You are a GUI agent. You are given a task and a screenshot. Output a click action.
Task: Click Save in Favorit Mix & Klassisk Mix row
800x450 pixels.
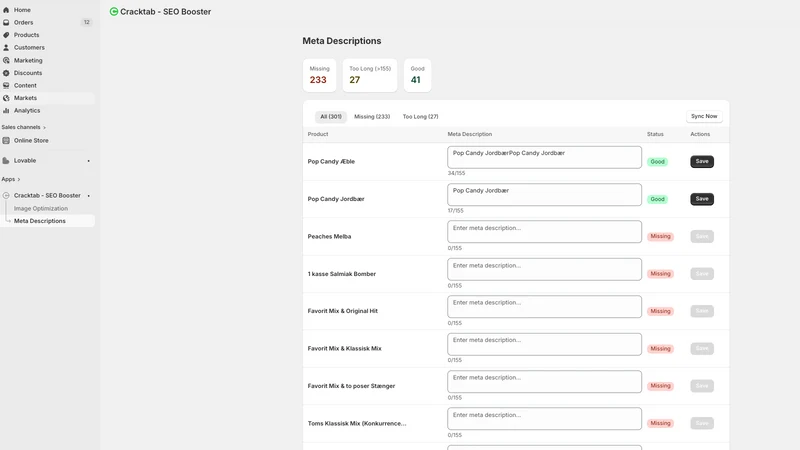(702, 348)
